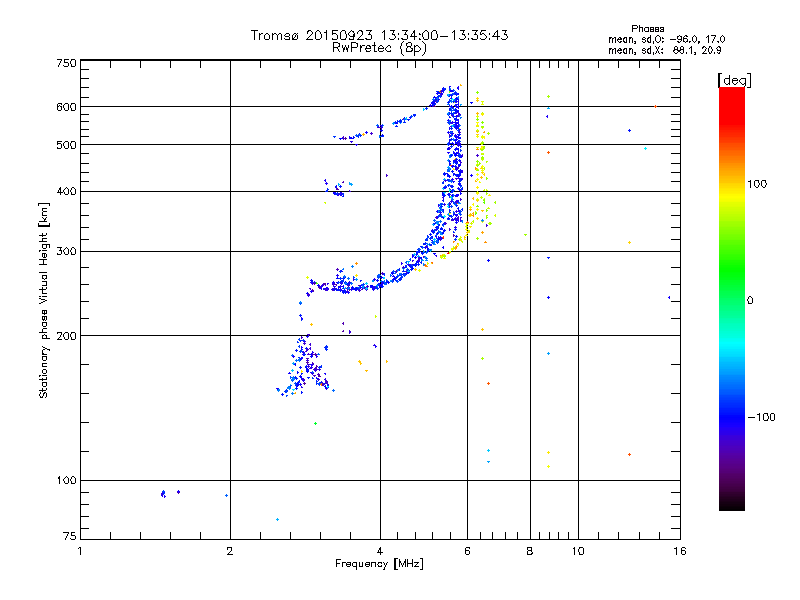This screenshot has width=800, height=600.
Task: Click the 'mean, sd,X: 88.1, 20.9' text
Action: pyautogui.click(x=664, y=51)
